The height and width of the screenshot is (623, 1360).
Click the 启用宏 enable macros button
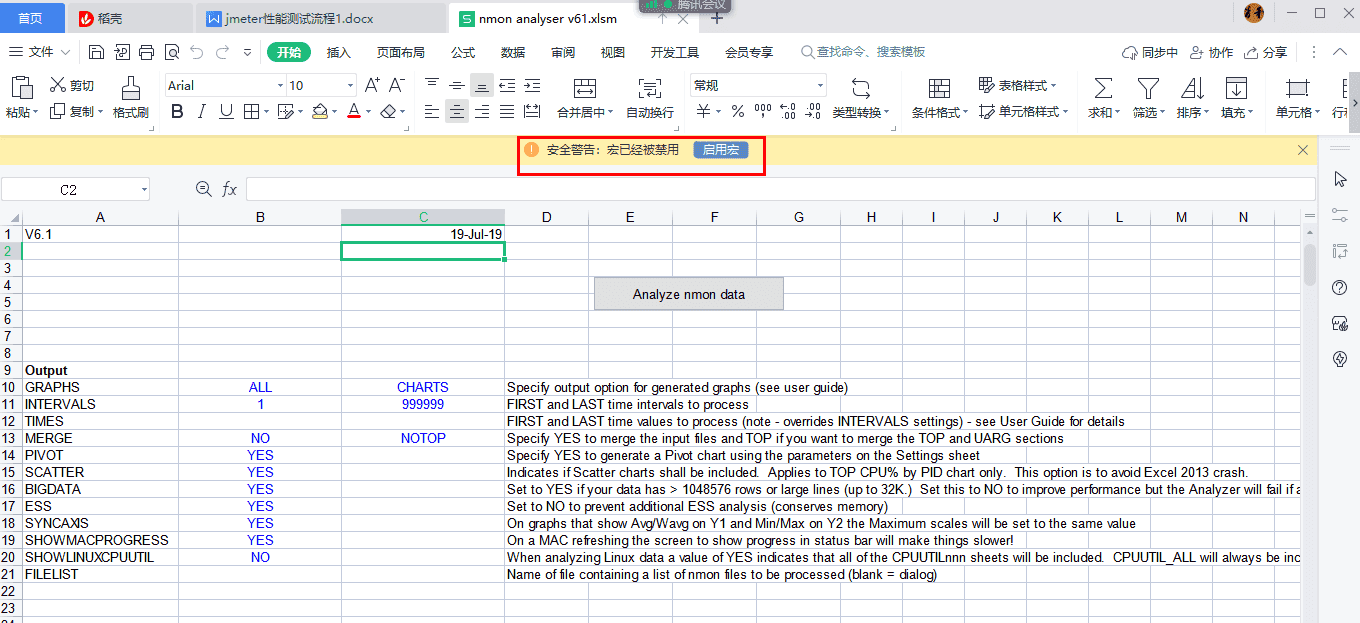coord(719,150)
